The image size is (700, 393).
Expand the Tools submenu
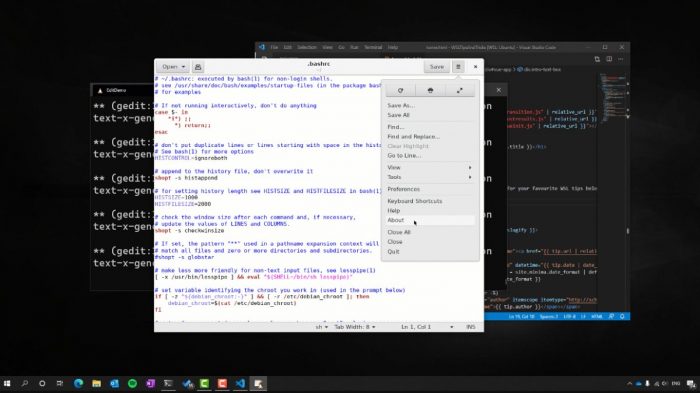(429, 177)
